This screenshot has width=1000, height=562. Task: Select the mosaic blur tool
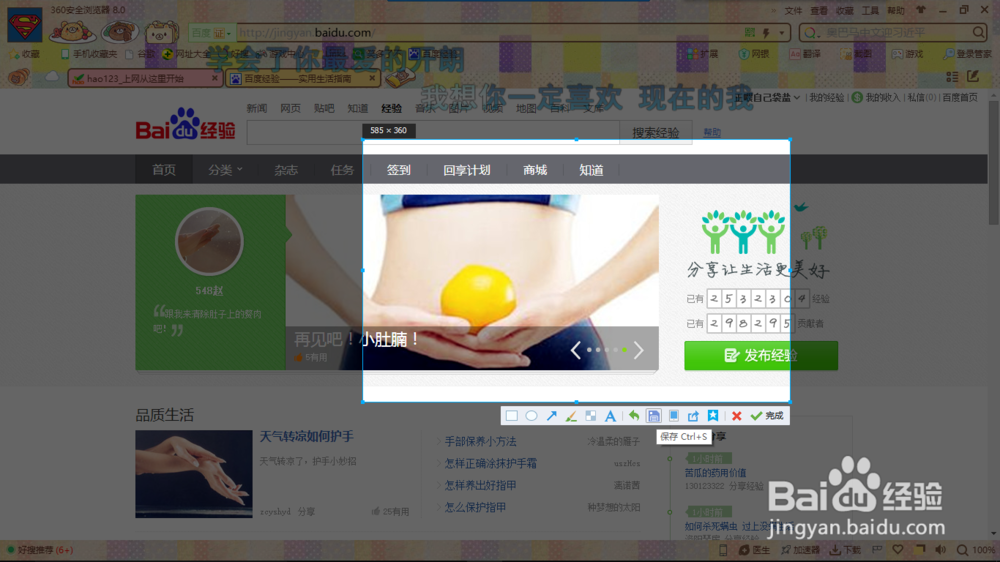pos(591,416)
